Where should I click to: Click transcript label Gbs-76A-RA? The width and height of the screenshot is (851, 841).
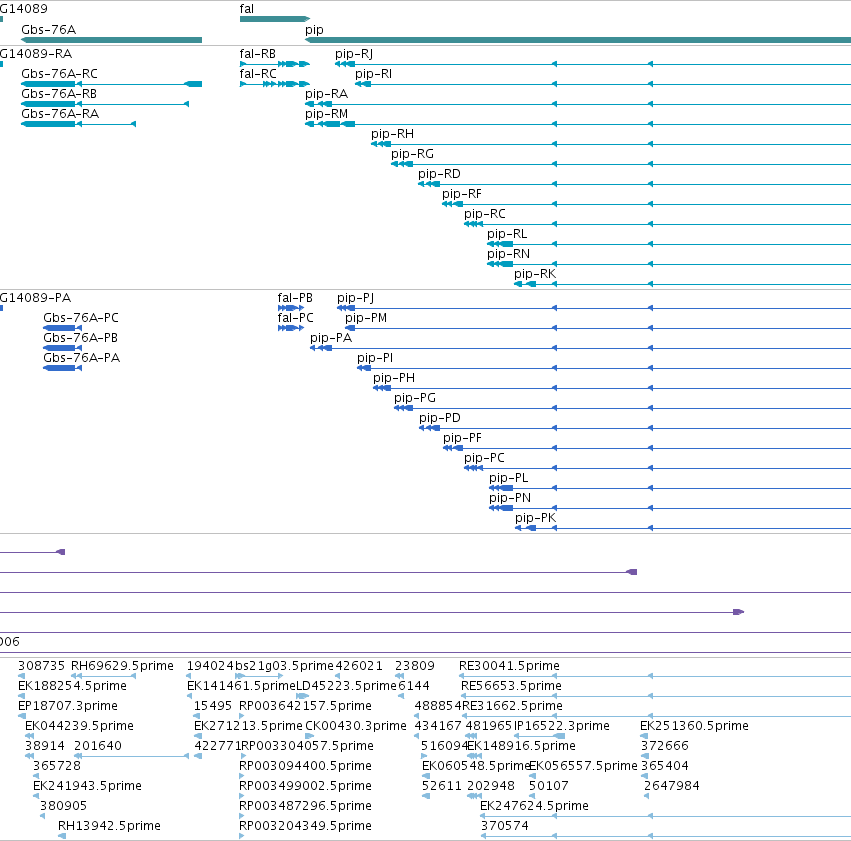click(x=60, y=113)
